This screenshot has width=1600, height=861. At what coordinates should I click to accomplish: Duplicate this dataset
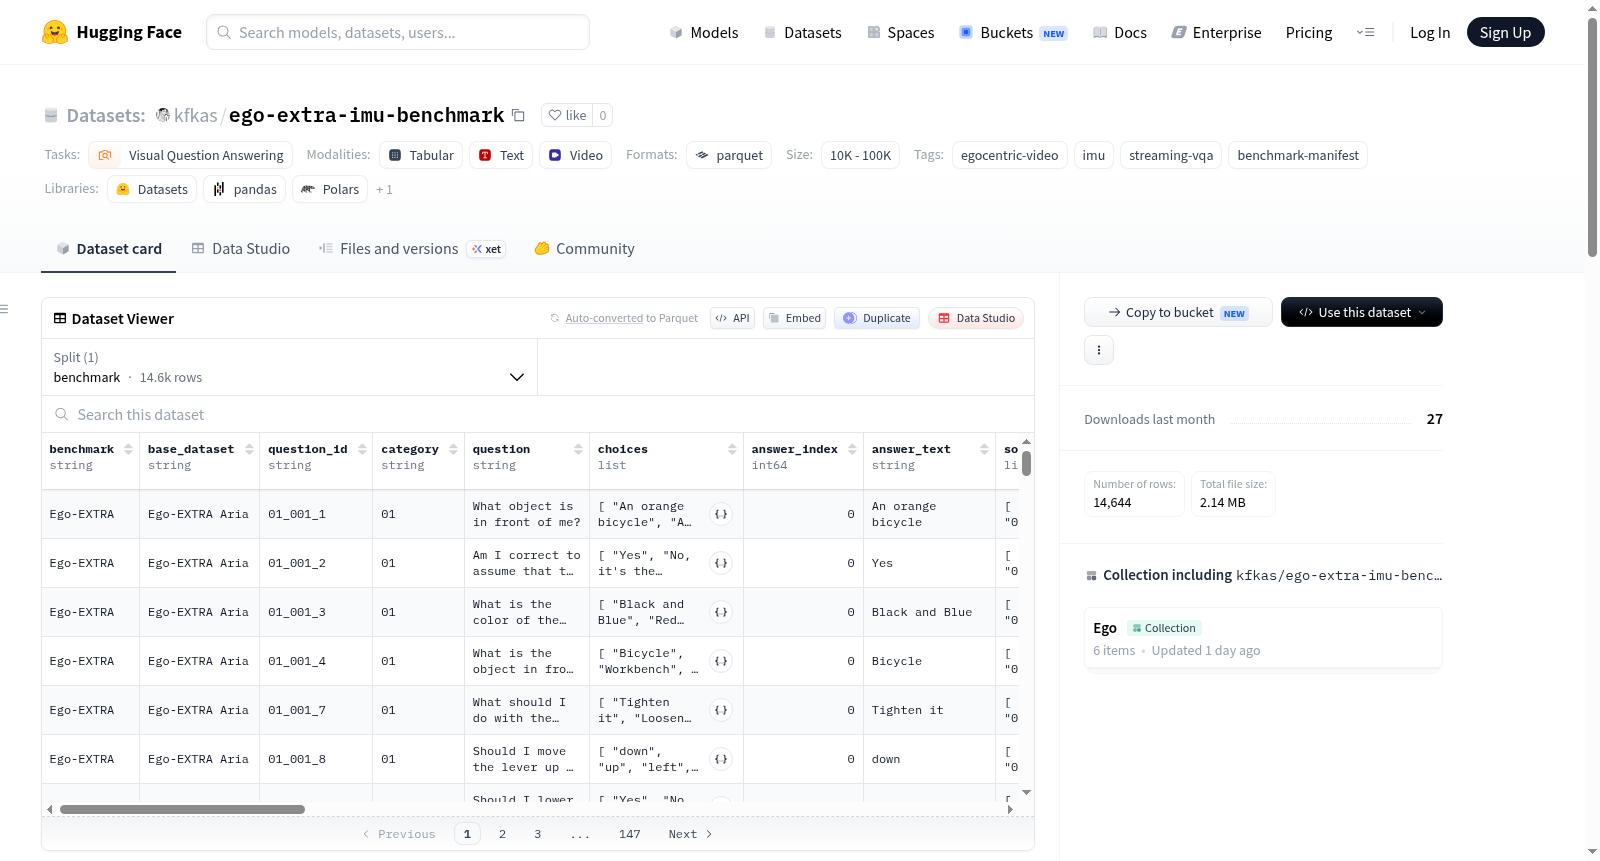(x=877, y=318)
